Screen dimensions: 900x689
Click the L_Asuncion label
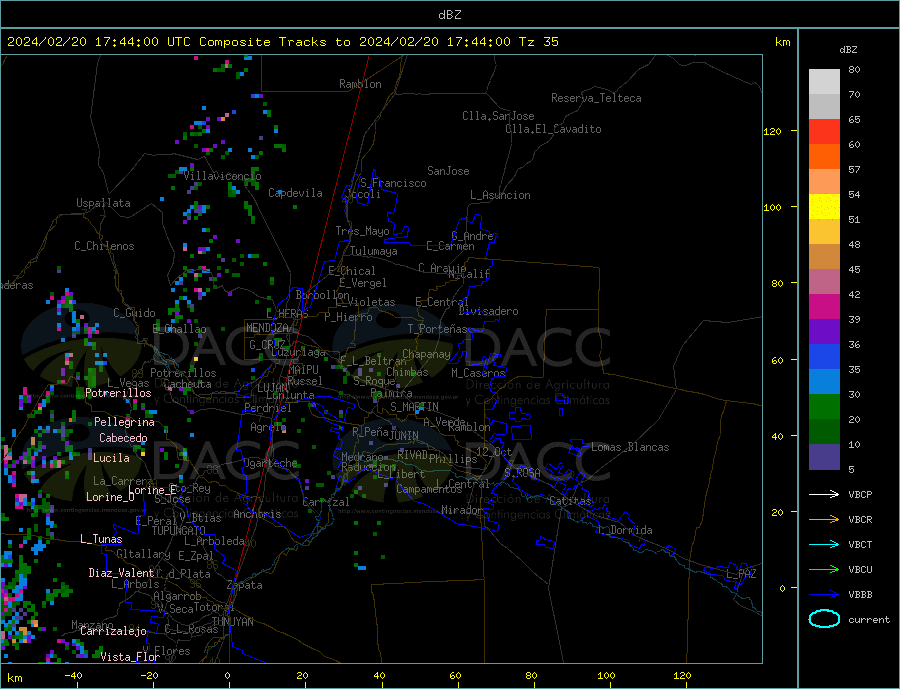[501, 195]
